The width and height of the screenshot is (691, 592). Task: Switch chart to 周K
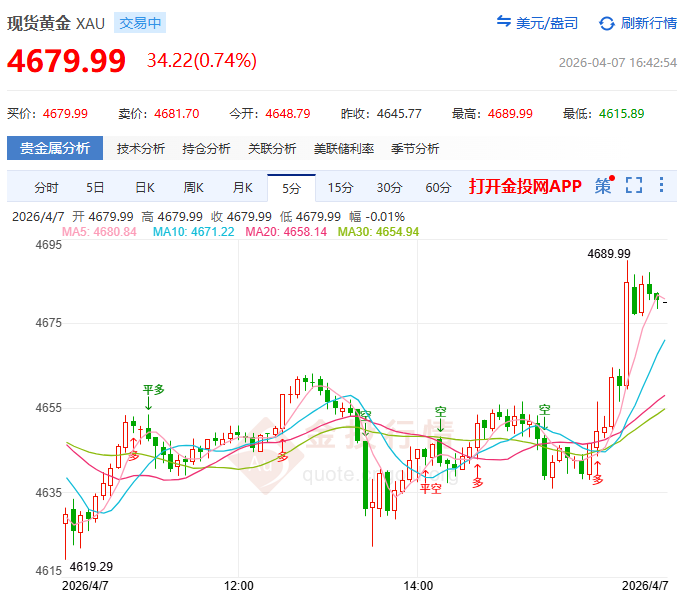pyautogui.click(x=193, y=188)
